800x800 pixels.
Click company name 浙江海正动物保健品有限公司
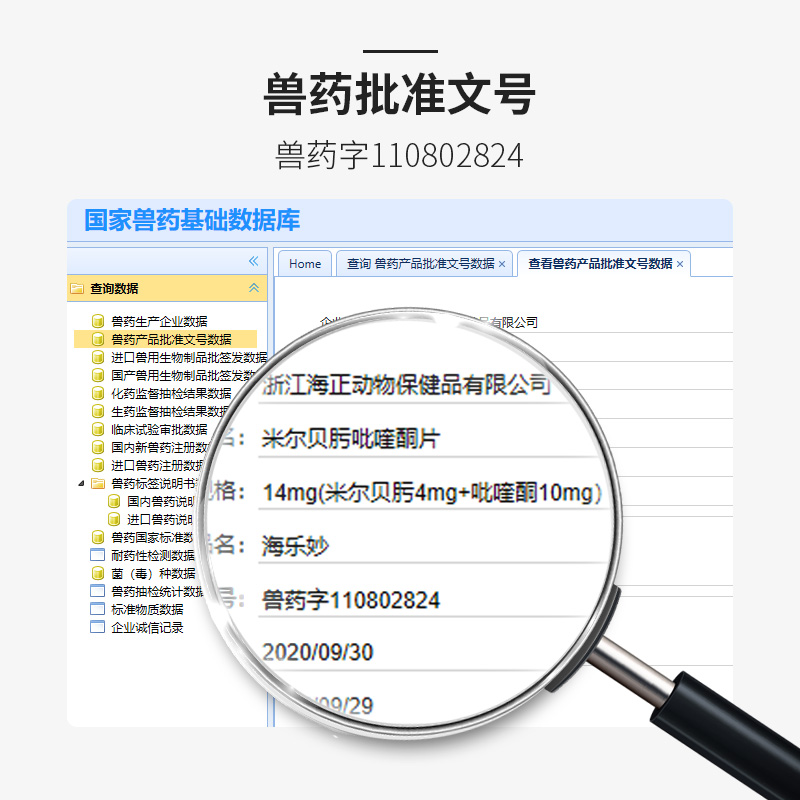407,385
